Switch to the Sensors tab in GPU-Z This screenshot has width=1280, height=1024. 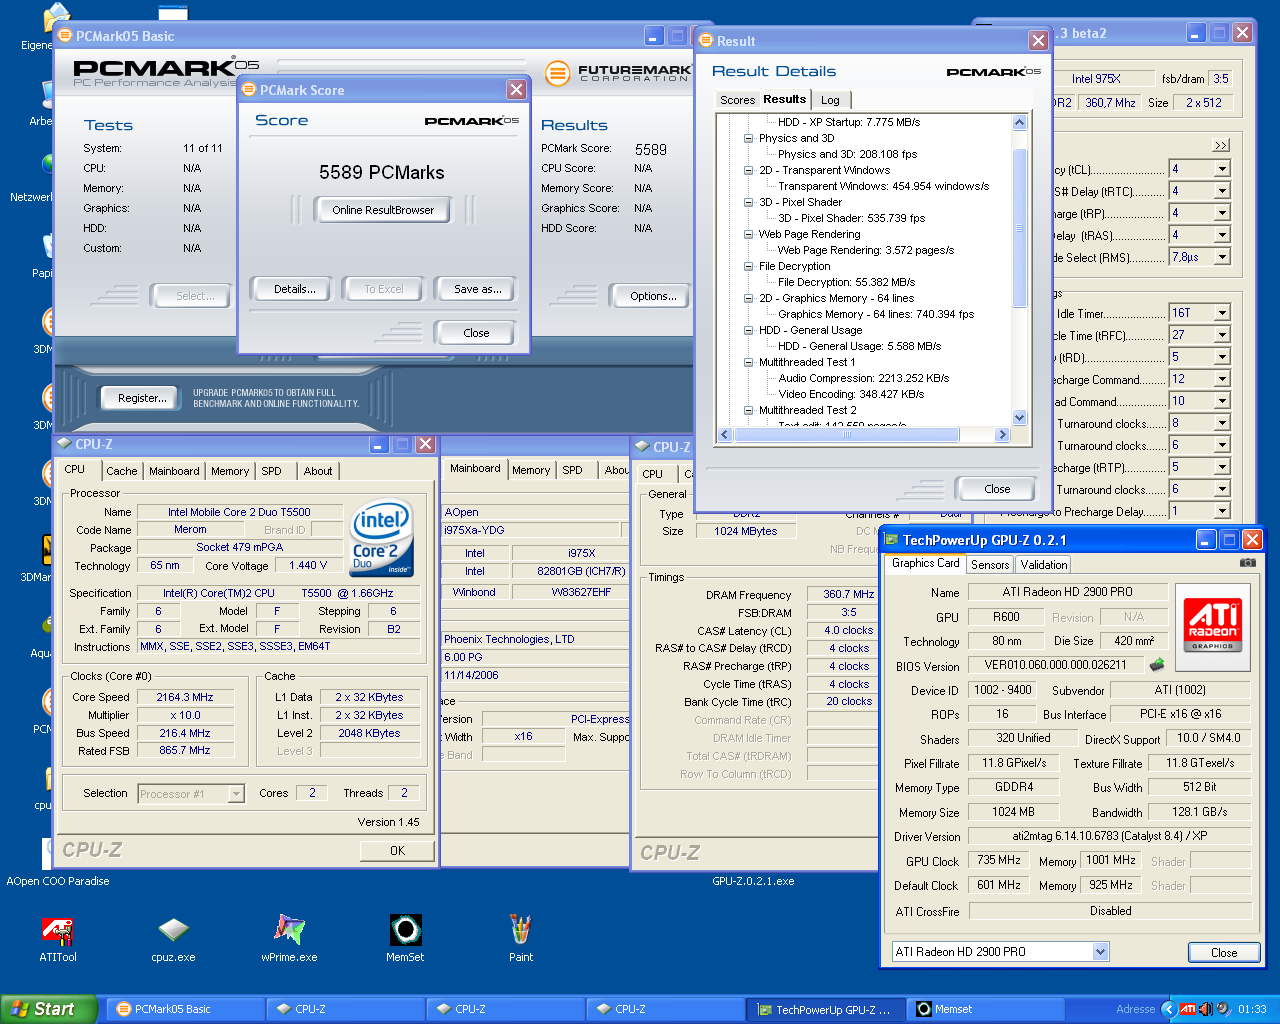(990, 565)
